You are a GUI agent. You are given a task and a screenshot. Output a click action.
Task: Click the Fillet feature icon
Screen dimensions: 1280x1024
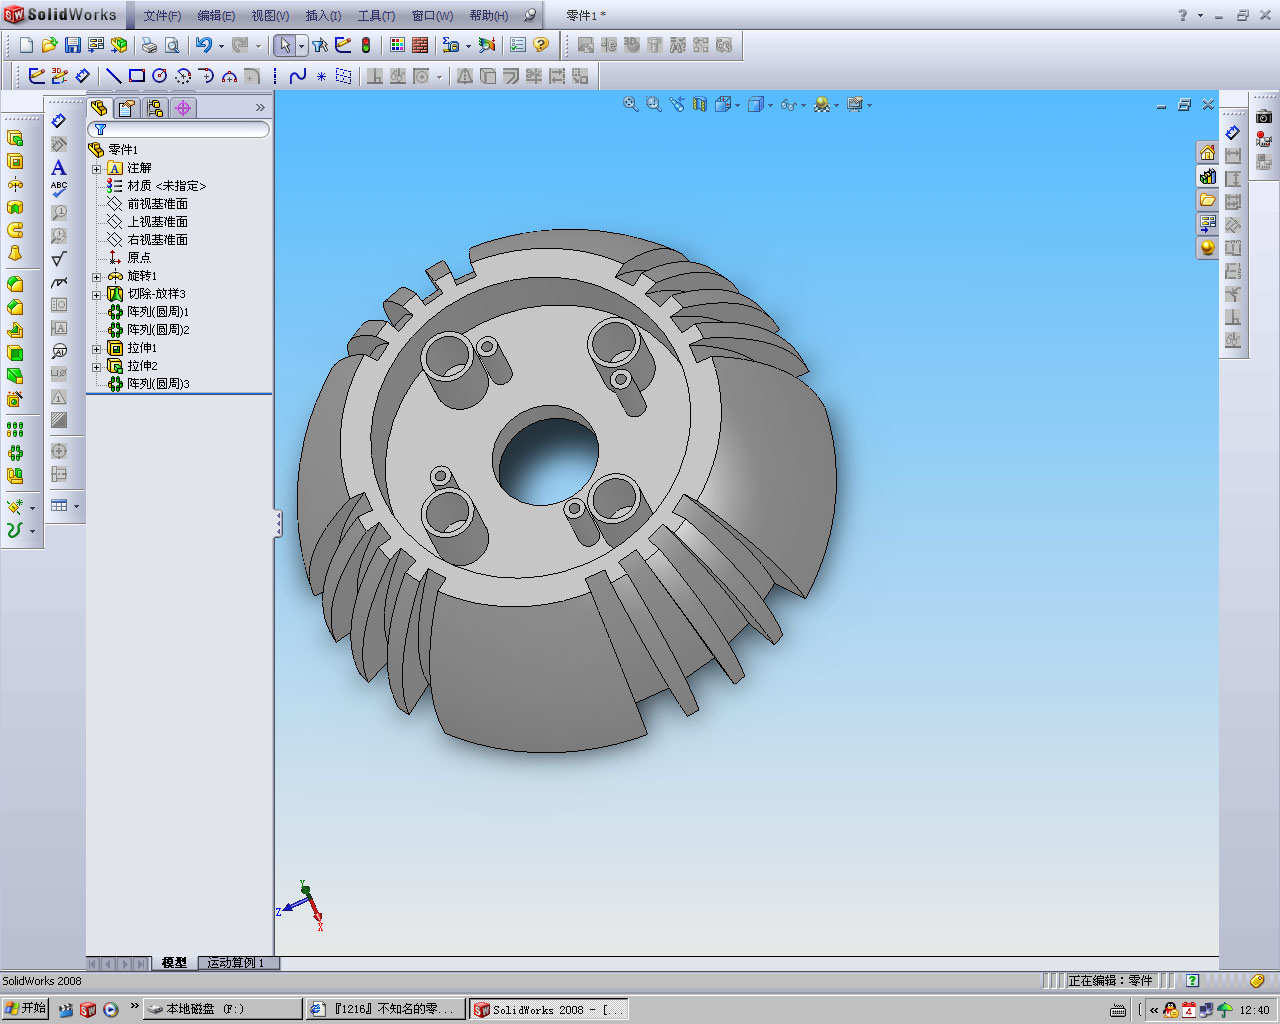[15, 284]
